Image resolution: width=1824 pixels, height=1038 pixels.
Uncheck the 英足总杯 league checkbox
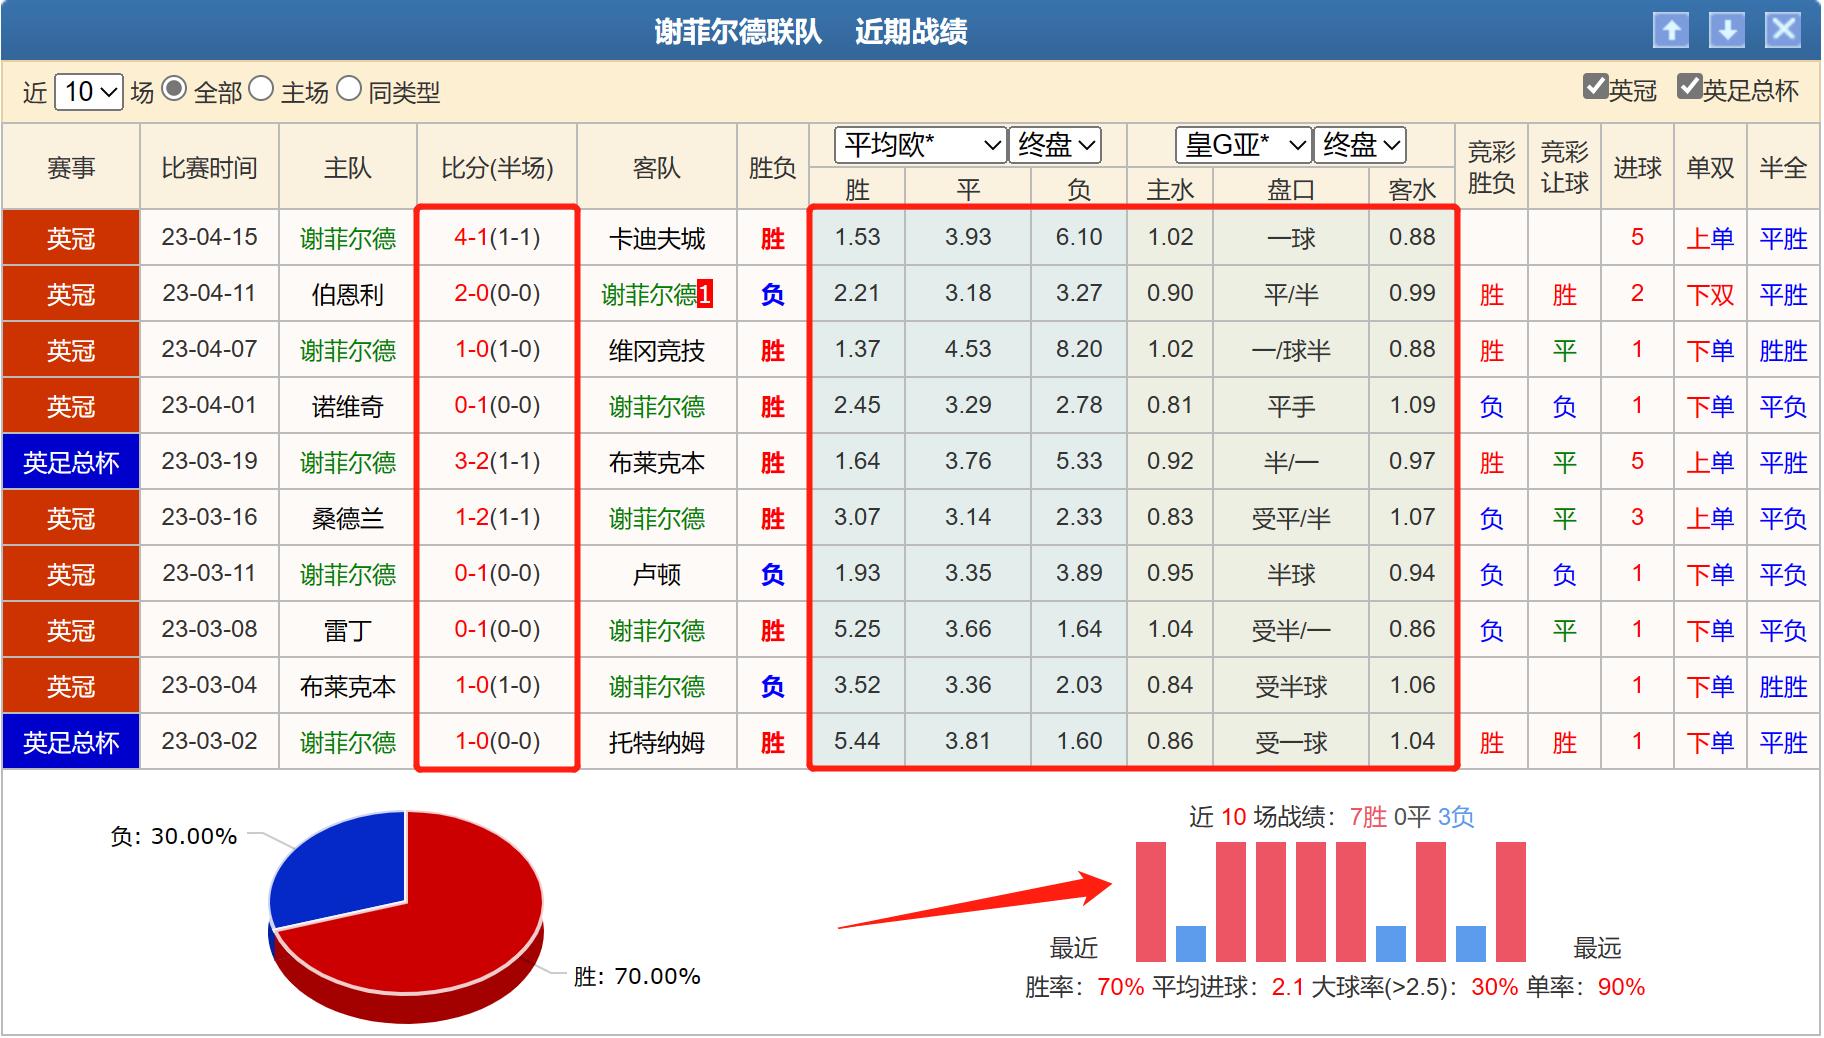click(1689, 90)
